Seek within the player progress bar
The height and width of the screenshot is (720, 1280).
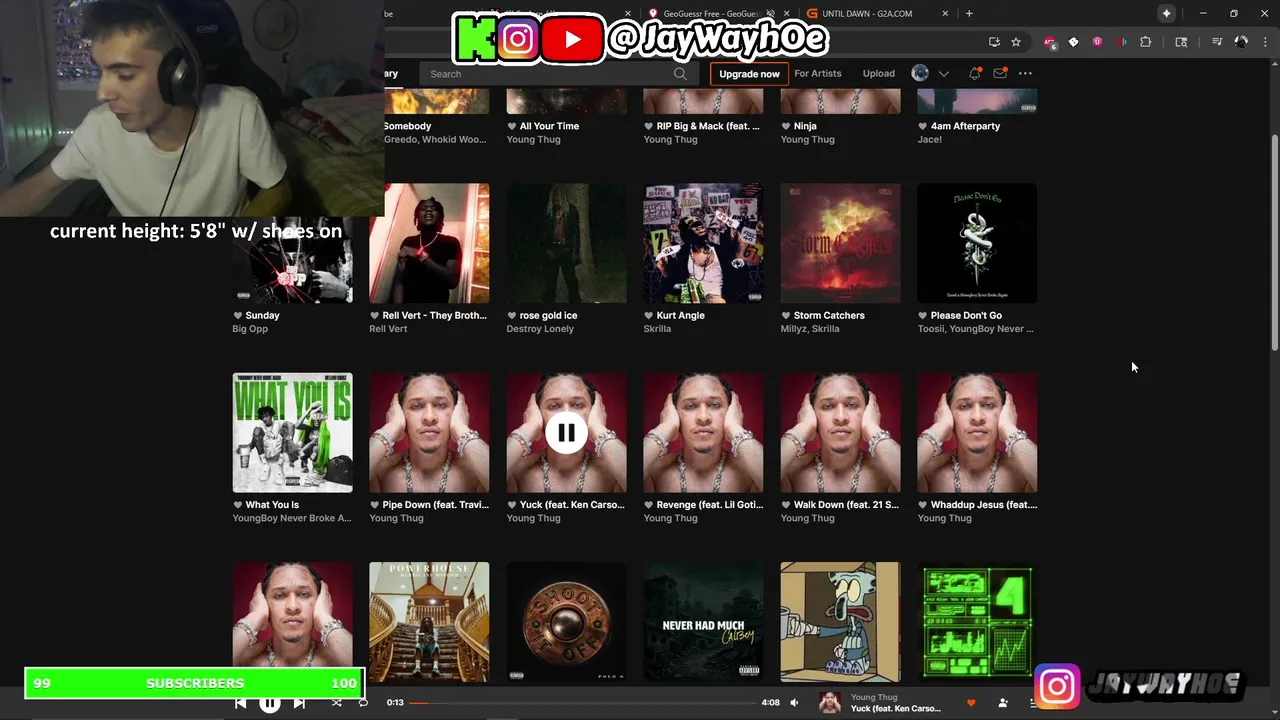click(x=583, y=703)
